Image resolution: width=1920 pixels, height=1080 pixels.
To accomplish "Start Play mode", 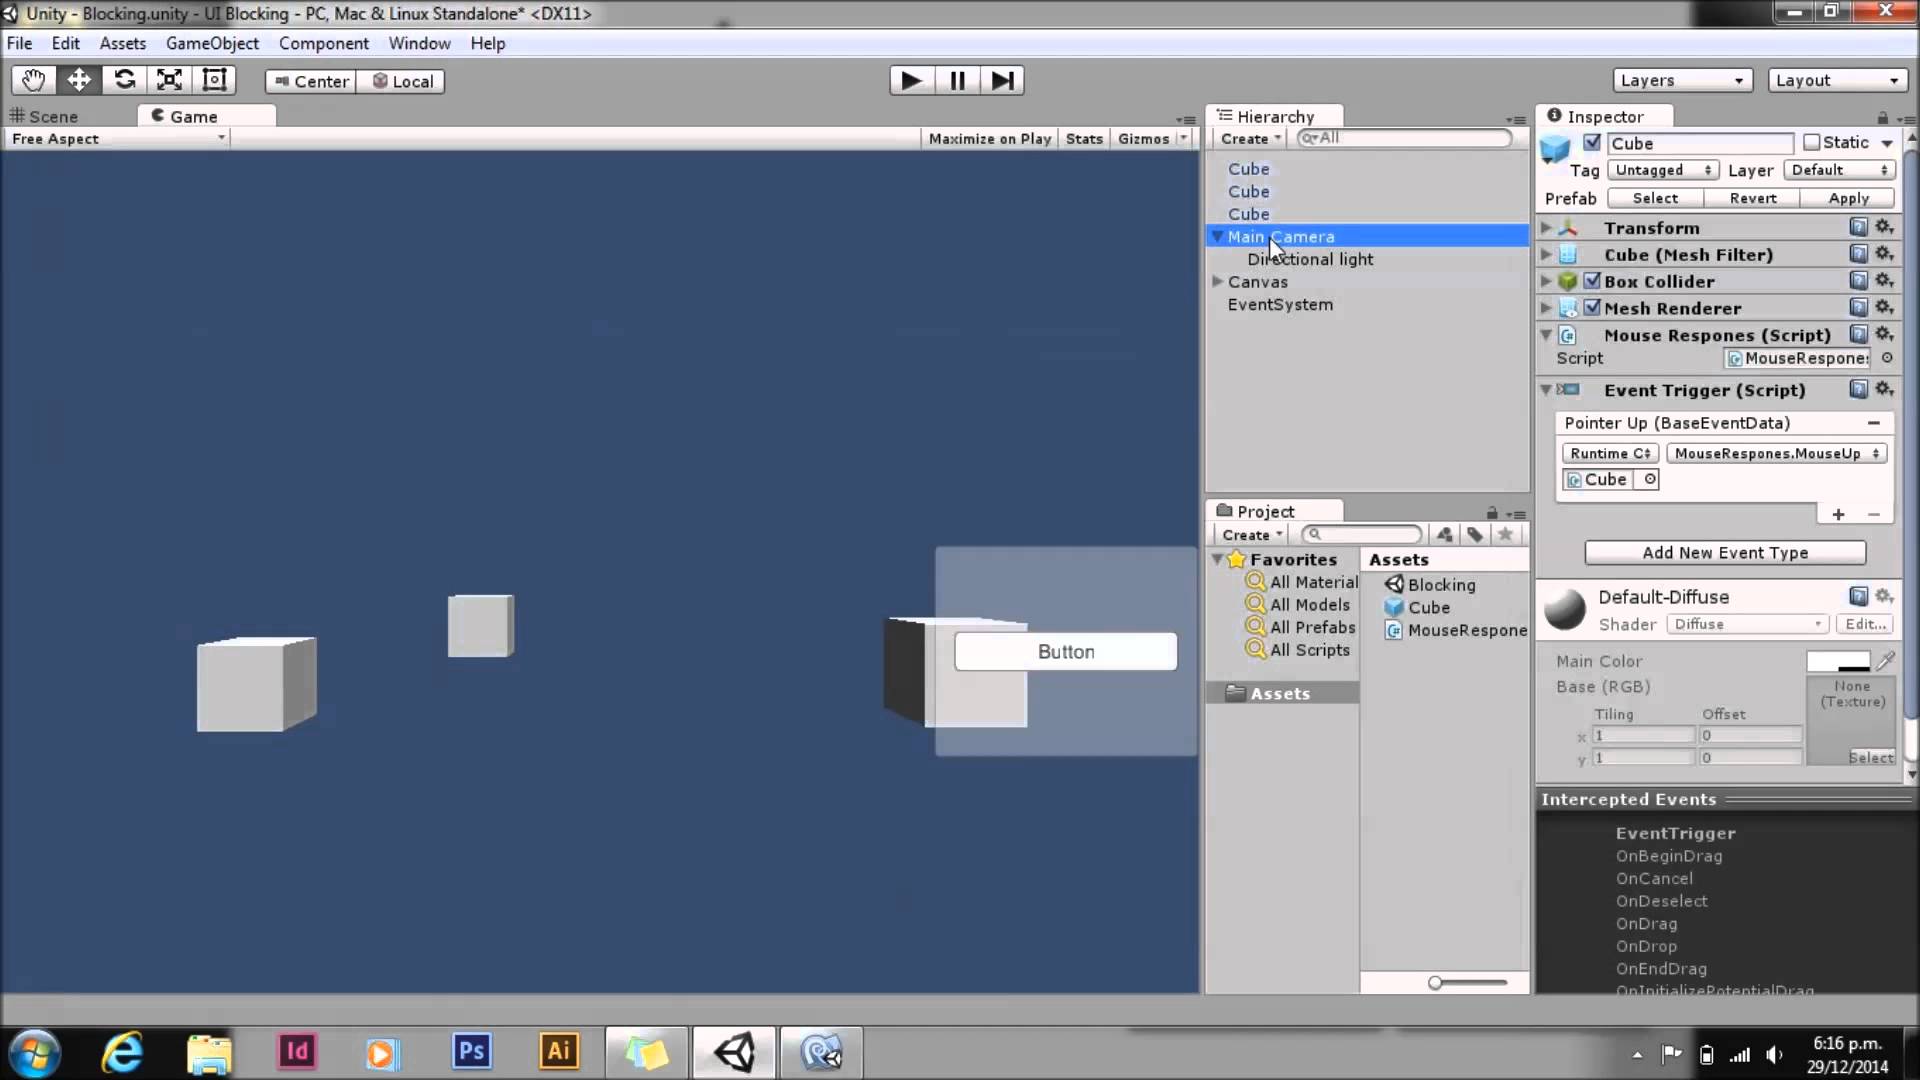I will point(912,80).
